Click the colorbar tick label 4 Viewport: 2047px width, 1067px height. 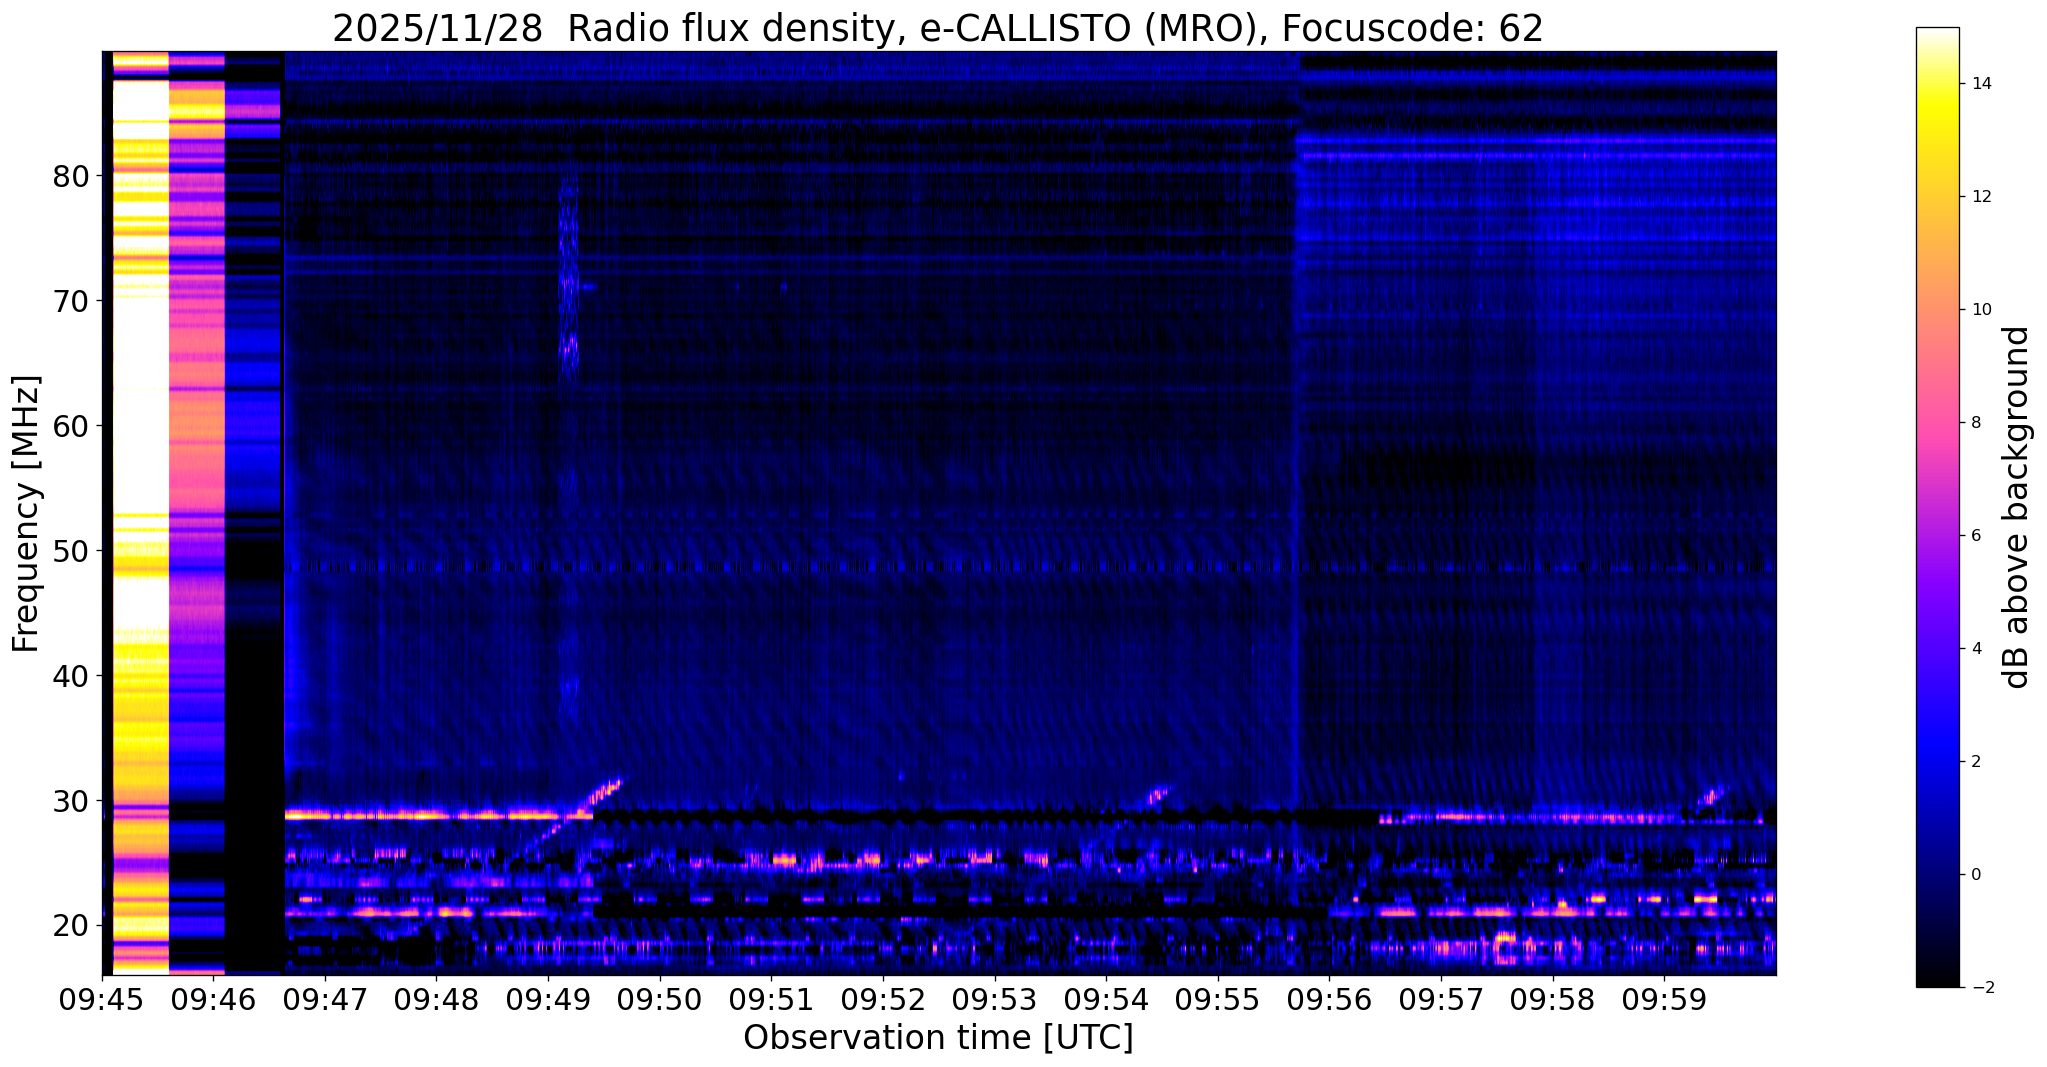point(1976,649)
